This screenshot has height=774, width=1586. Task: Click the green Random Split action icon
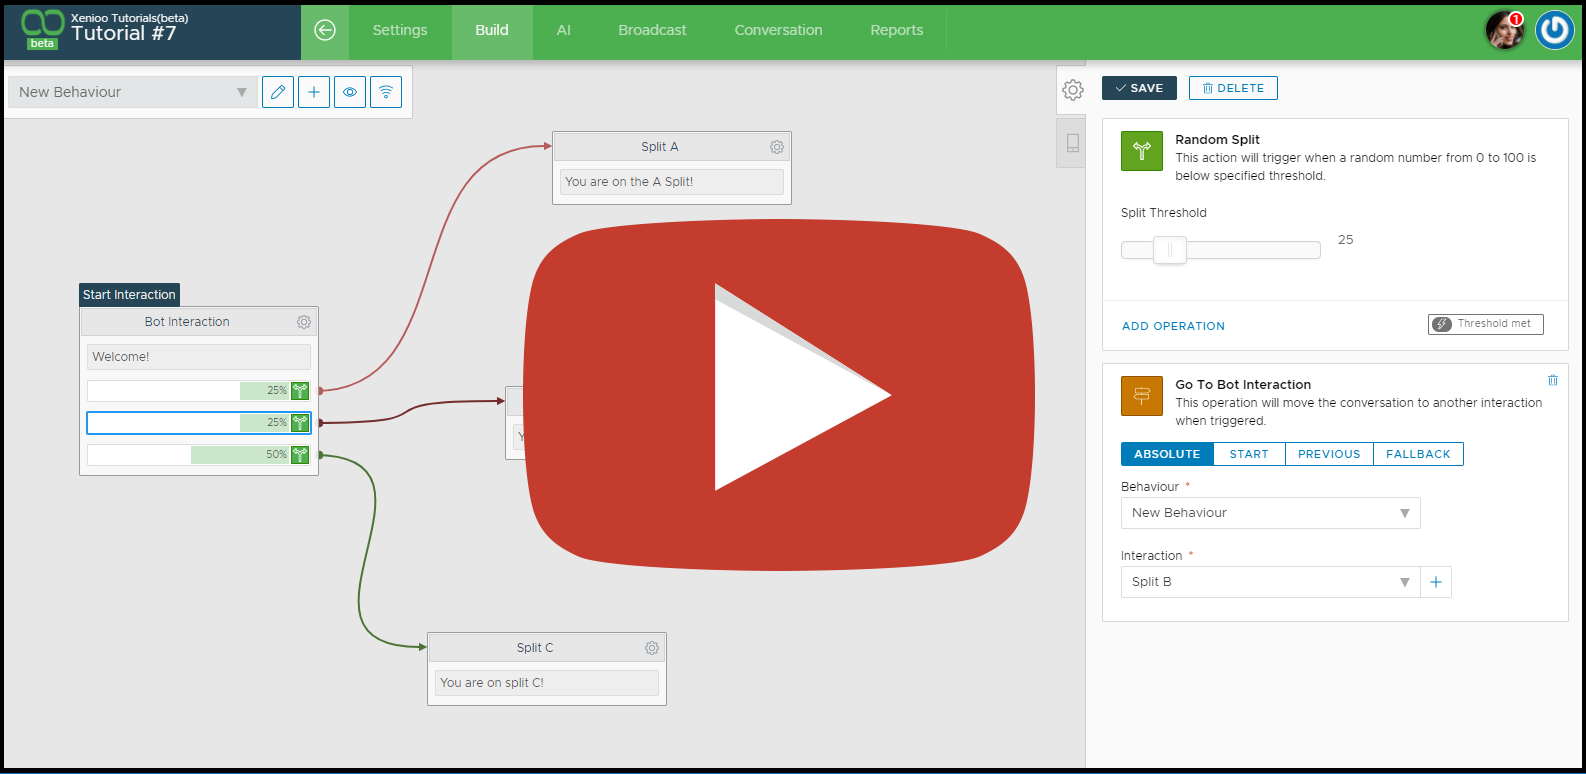pyautogui.click(x=1142, y=151)
